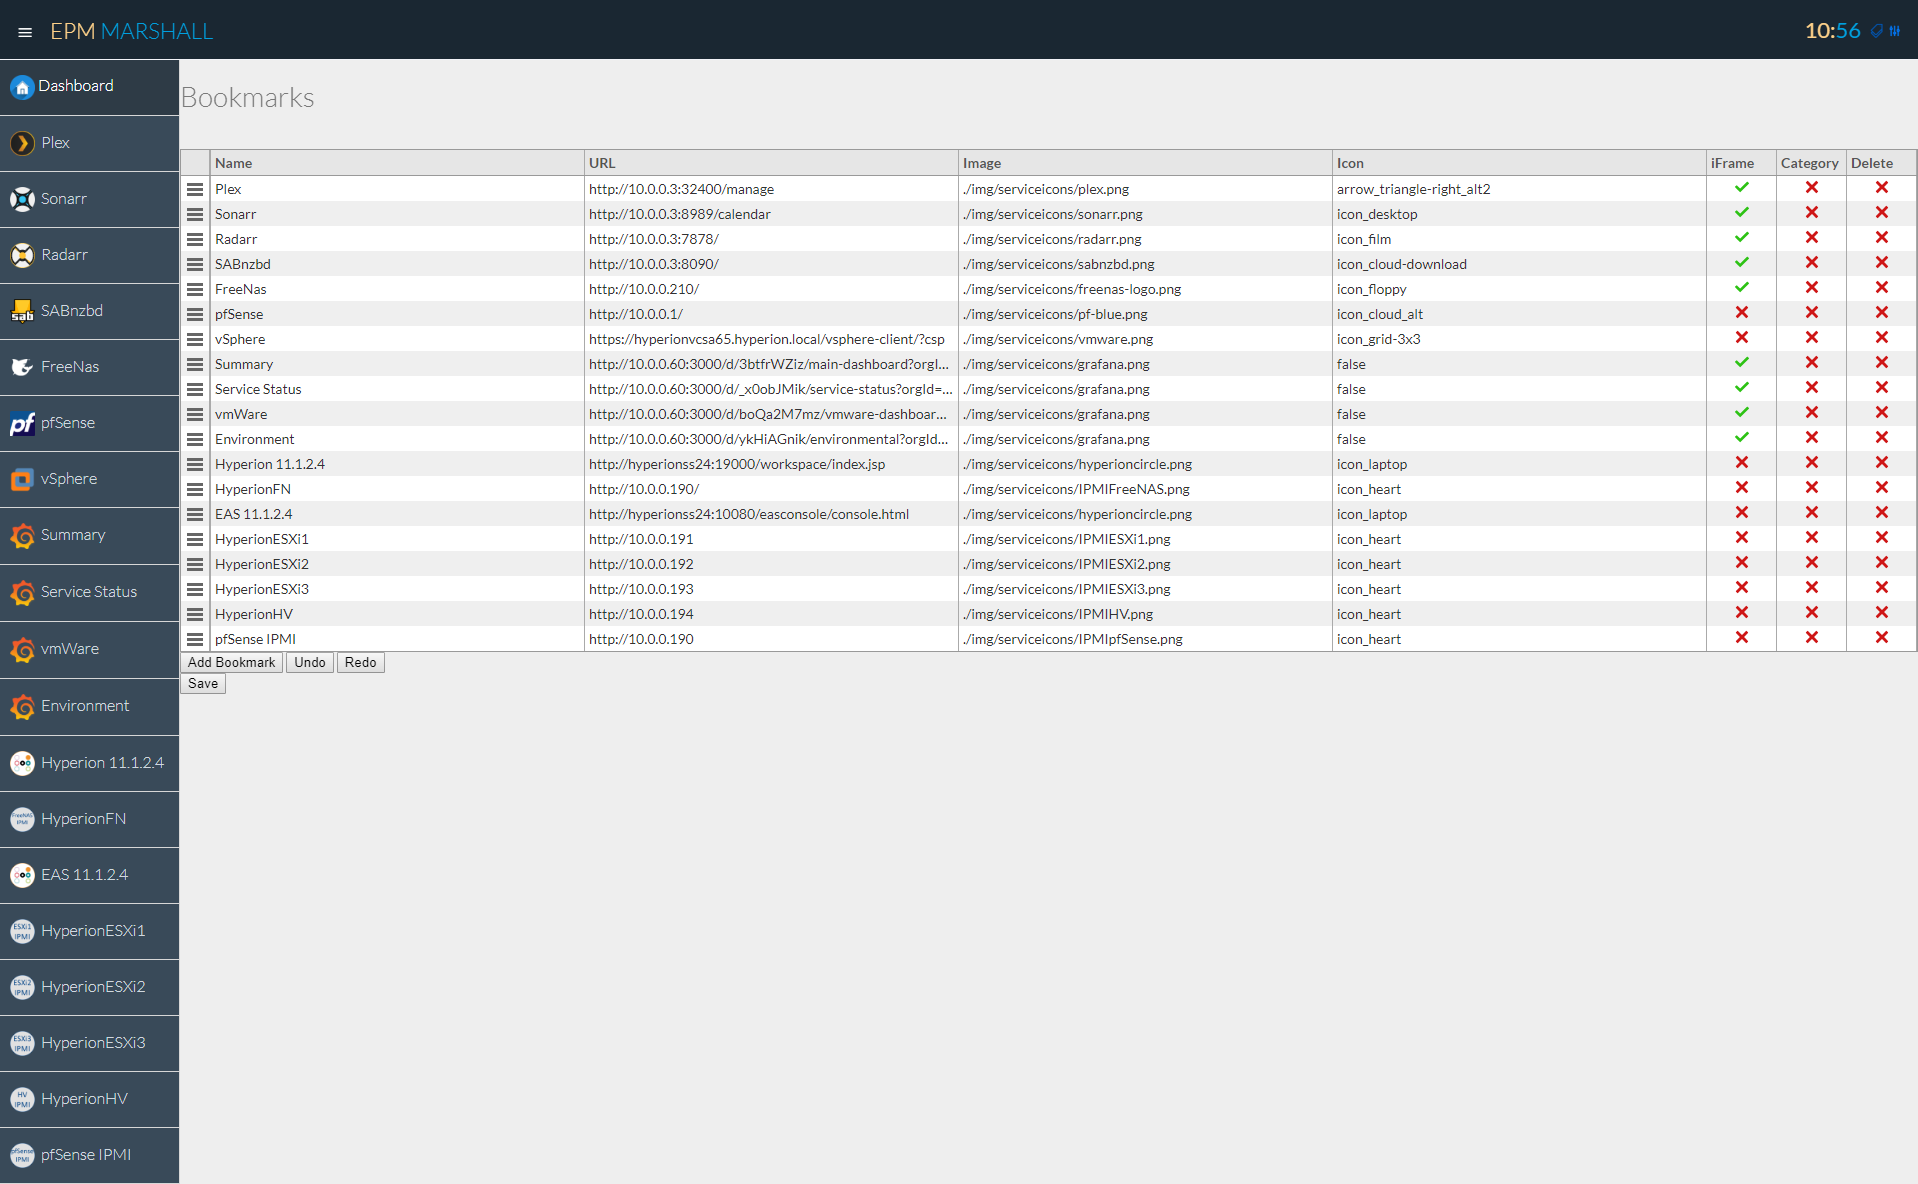Screen dimensions: 1918x1184
Task: Toggle Category for the Sonarr bookmark
Action: point(1811,213)
